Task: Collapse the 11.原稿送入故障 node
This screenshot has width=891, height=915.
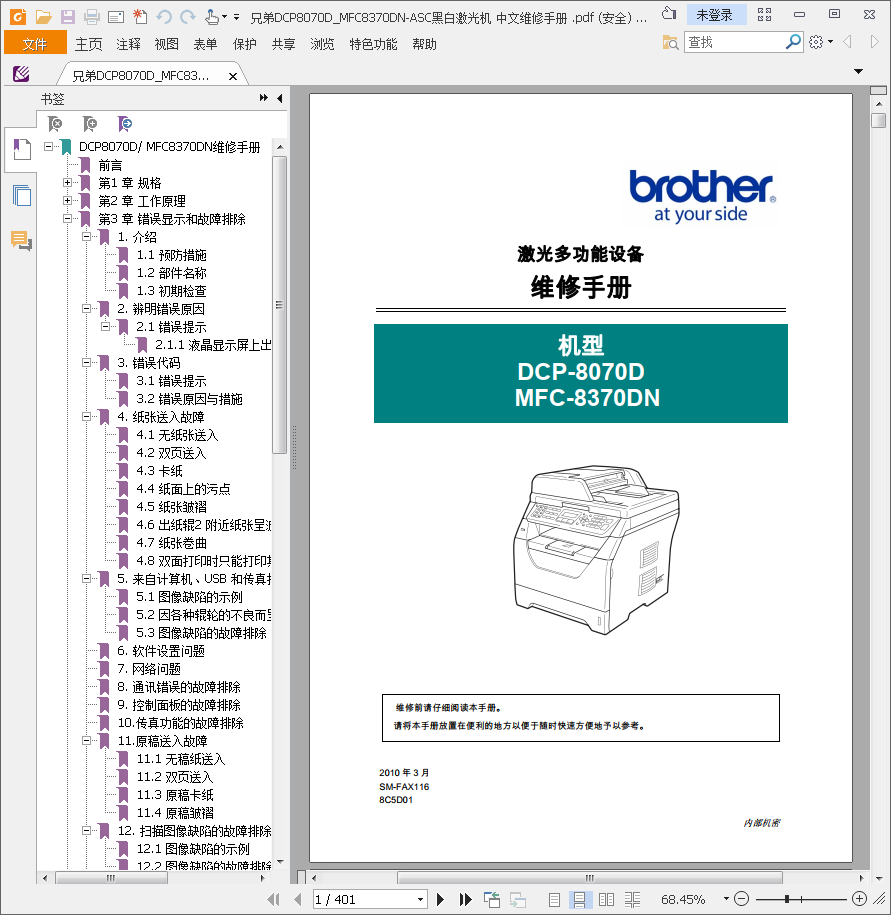Action: [x=87, y=741]
